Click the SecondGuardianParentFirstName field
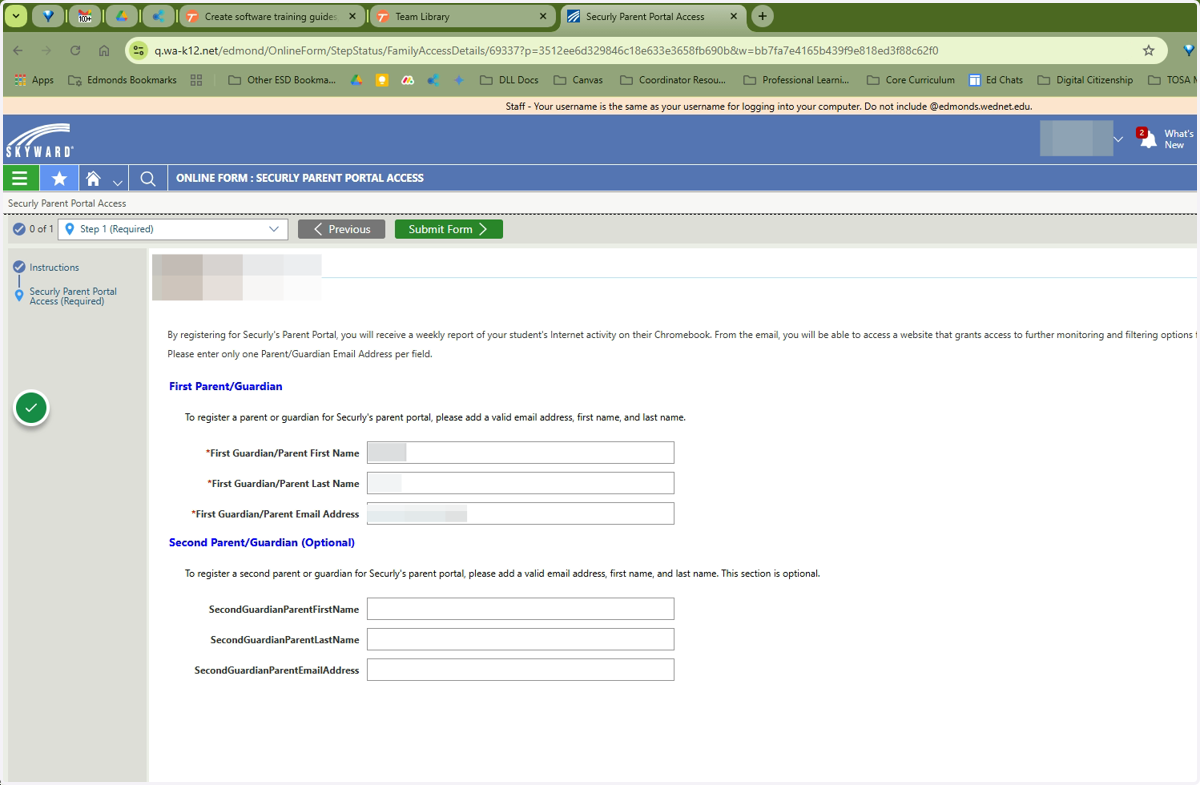This screenshot has width=1200, height=785. 520,609
